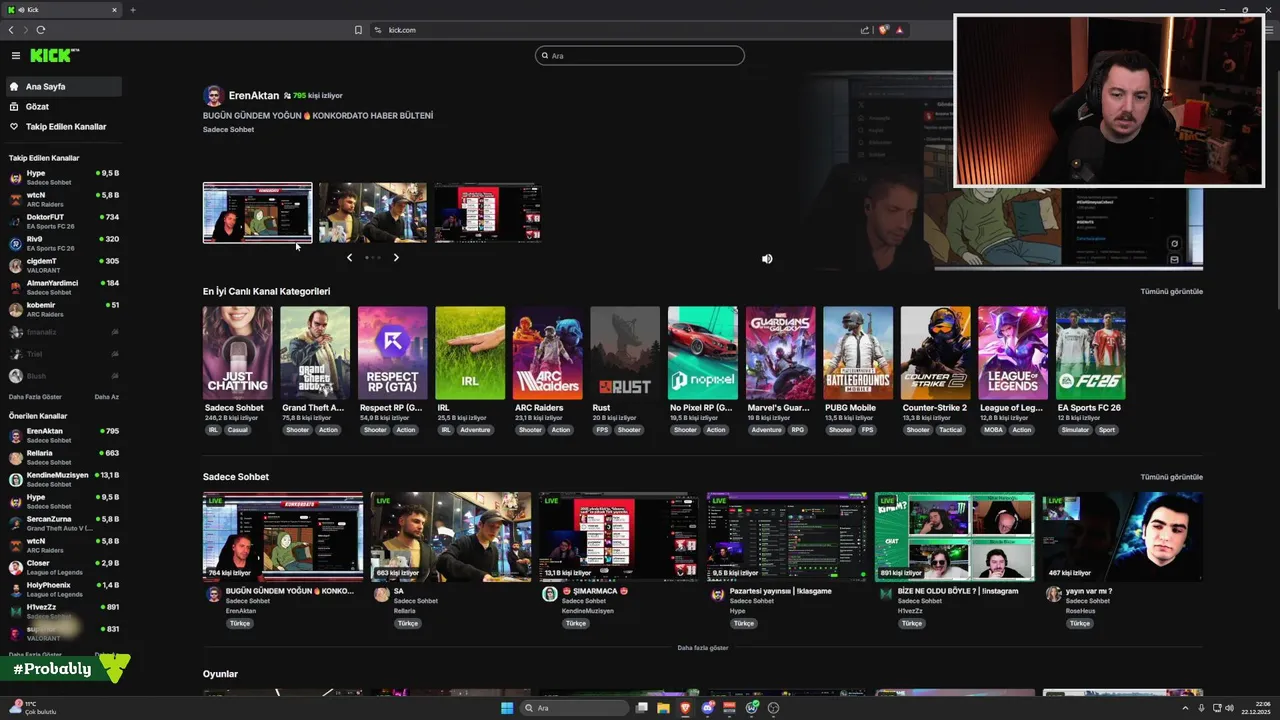The width and height of the screenshot is (1280, 720).
Task: Show next featured stream carousel arrow
Action: [396, 258]
